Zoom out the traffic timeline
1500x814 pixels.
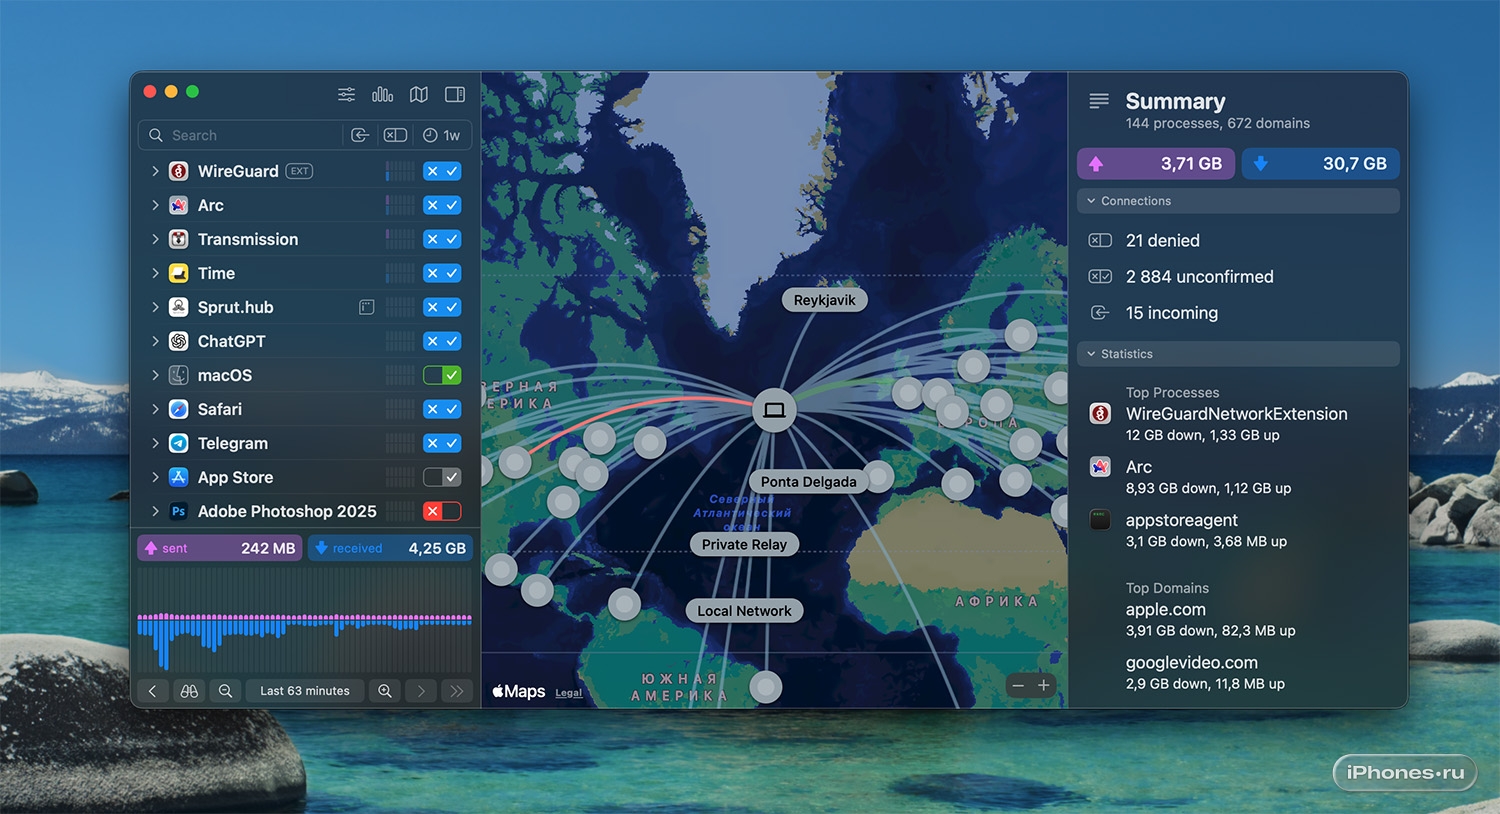coord(226,691)
